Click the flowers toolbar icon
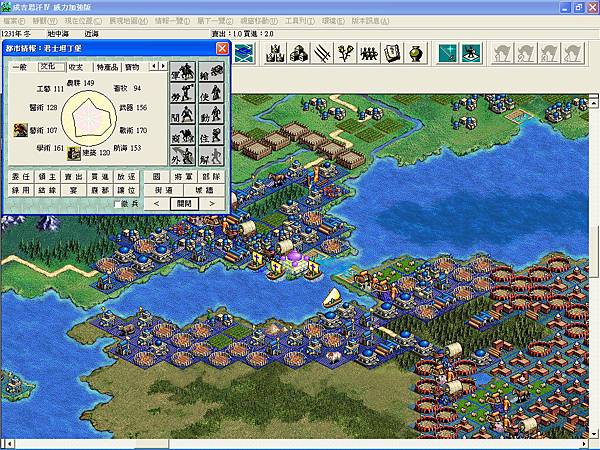600x450 pixels. tap(346, 53)
